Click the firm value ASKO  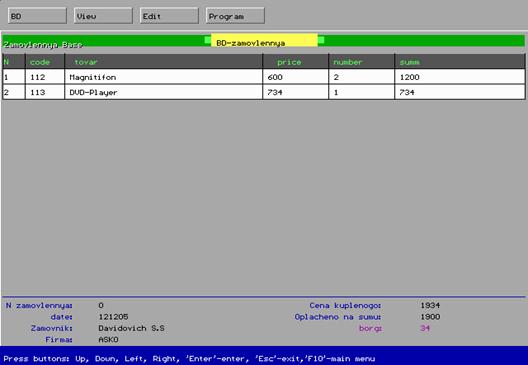tap(108, 340)
